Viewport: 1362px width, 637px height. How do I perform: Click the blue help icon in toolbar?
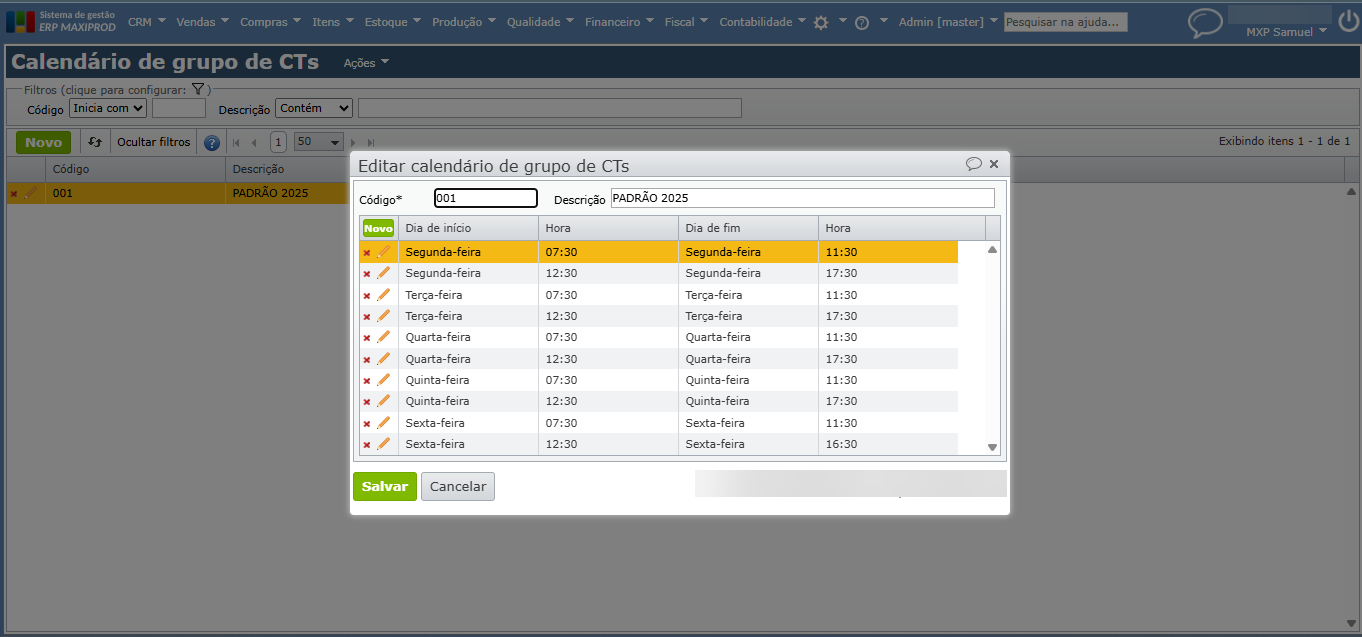[x=212, y=142]
